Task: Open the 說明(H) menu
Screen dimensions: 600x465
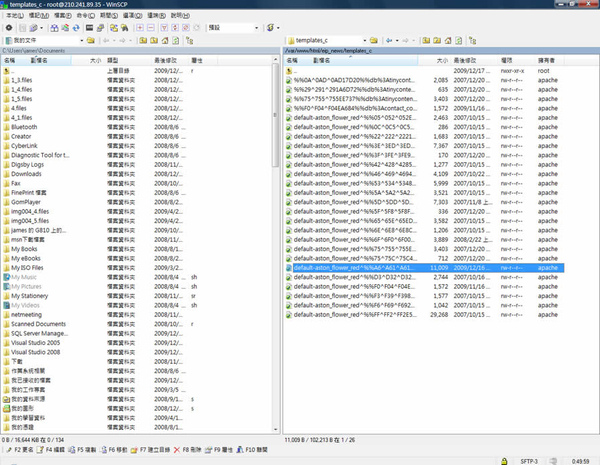Action: tap(180, 15)
